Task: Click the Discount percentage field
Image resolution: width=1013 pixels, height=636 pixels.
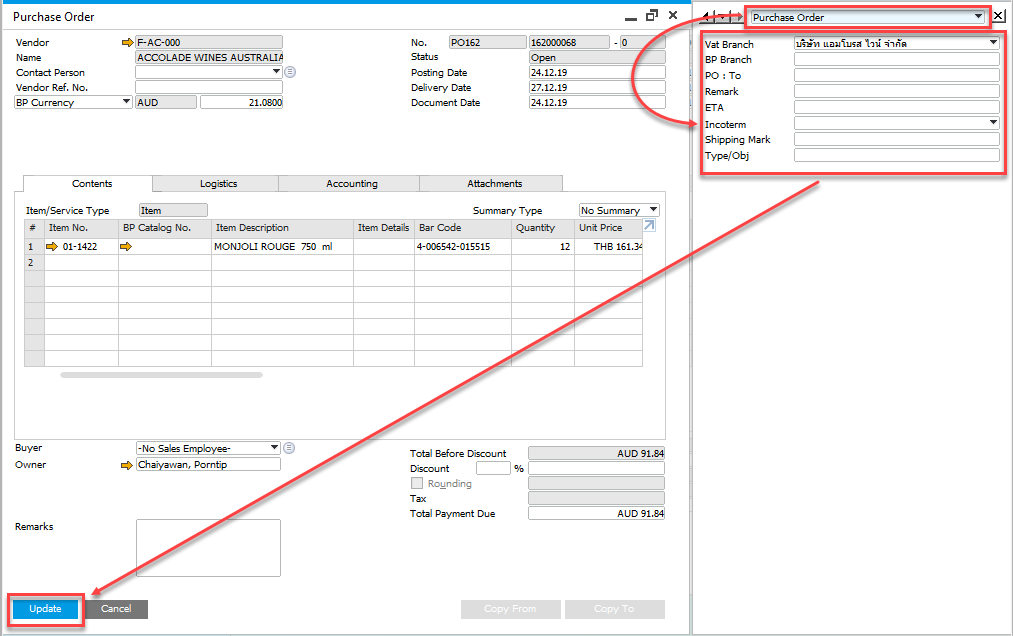Action: click(x=493, y=469)
